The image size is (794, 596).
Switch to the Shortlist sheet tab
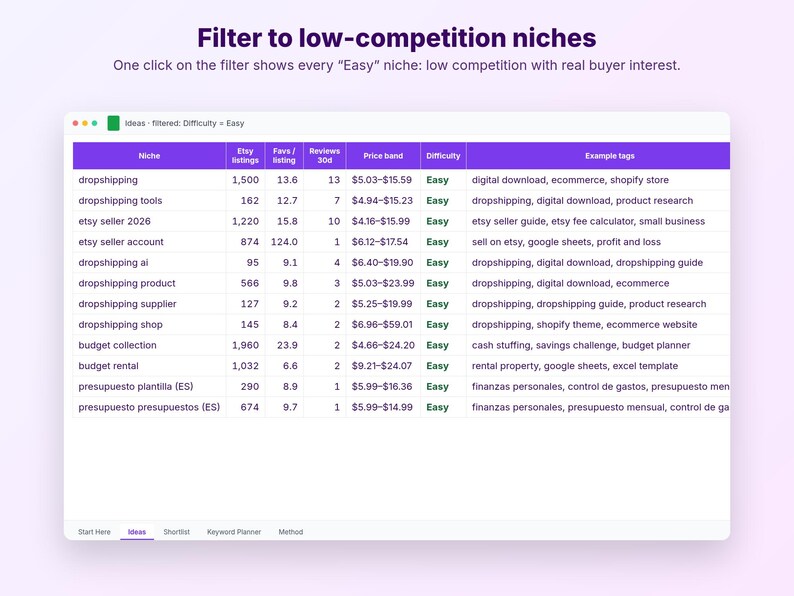coord(176,532)
